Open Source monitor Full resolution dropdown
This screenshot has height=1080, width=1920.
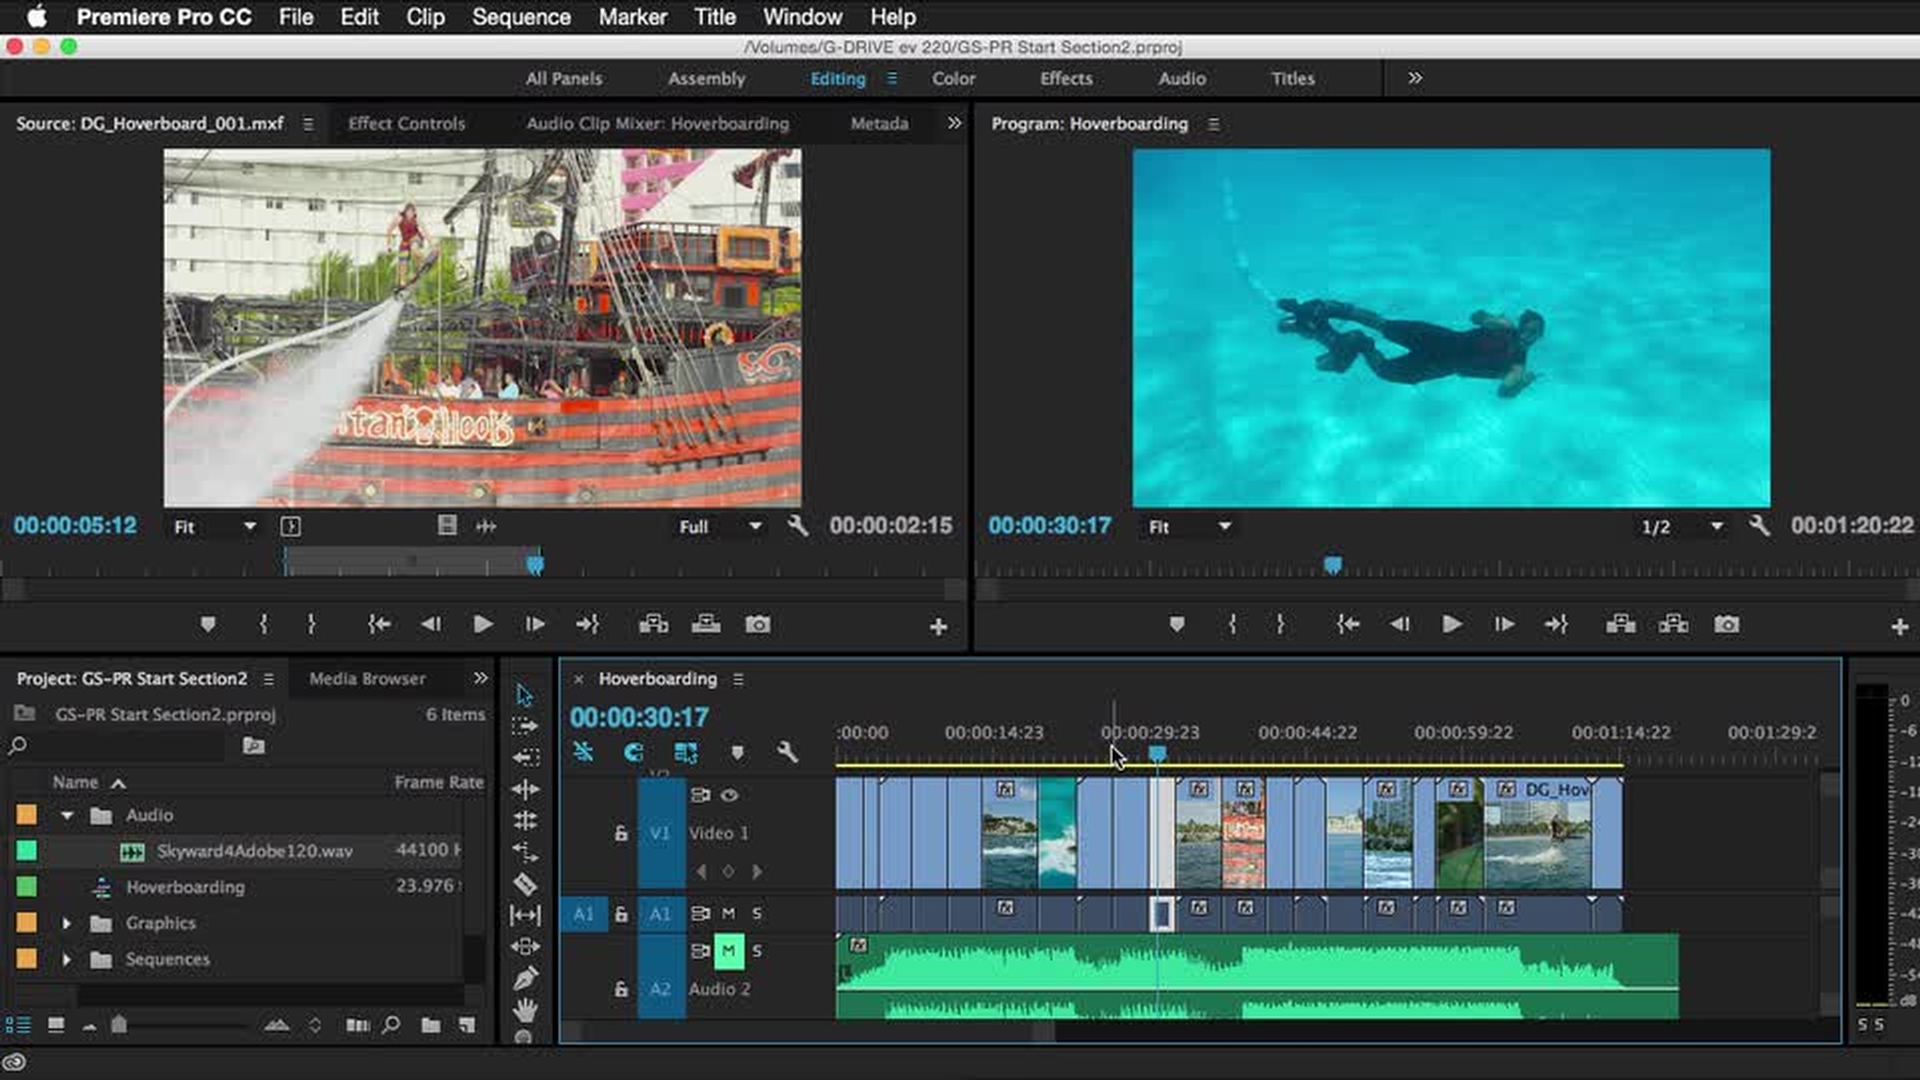[721, 527]
